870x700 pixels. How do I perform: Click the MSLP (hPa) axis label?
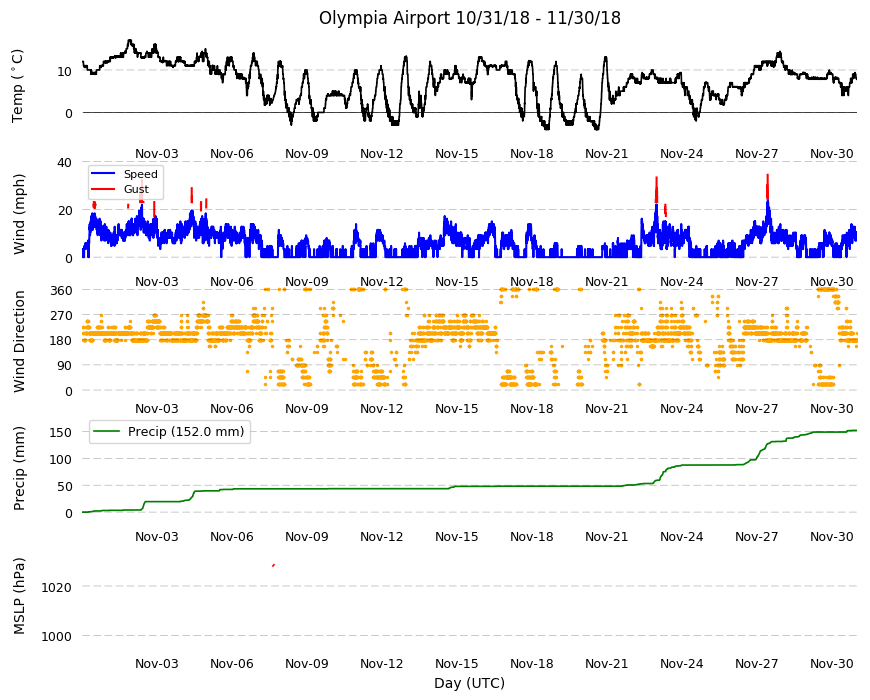(x=19, y=596)
